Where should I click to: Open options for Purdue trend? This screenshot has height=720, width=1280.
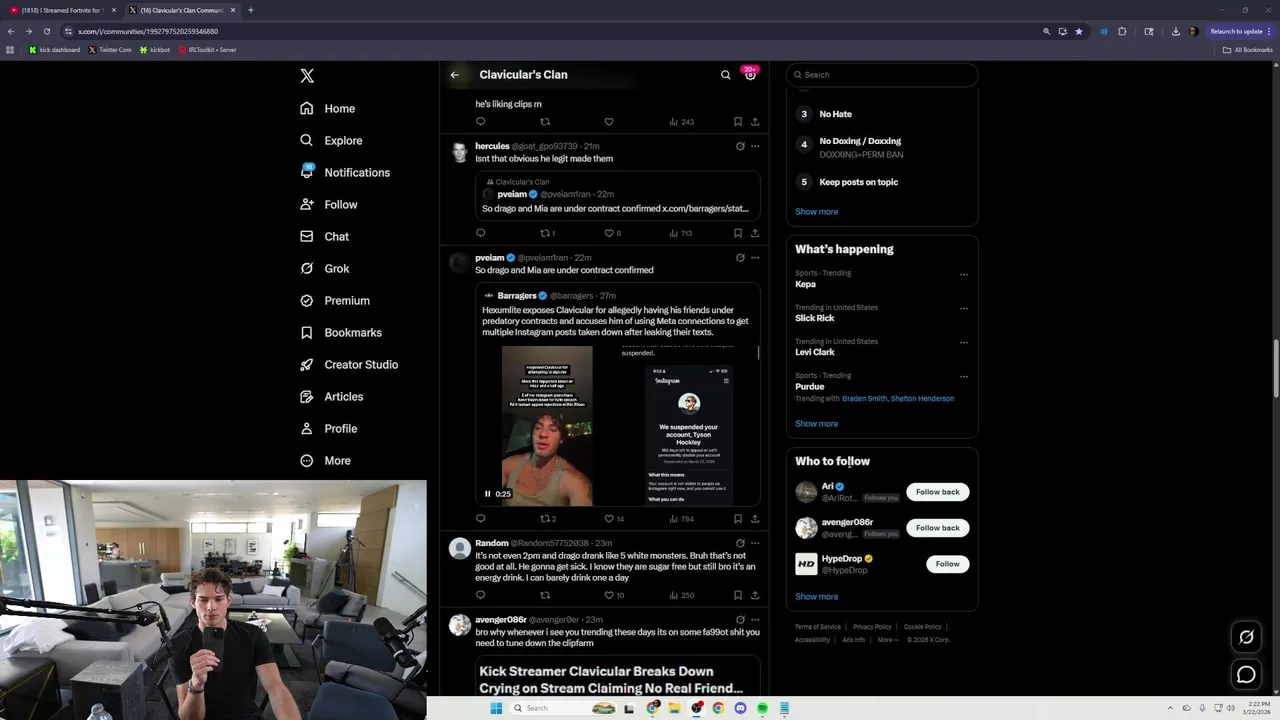tap(964, 377)
